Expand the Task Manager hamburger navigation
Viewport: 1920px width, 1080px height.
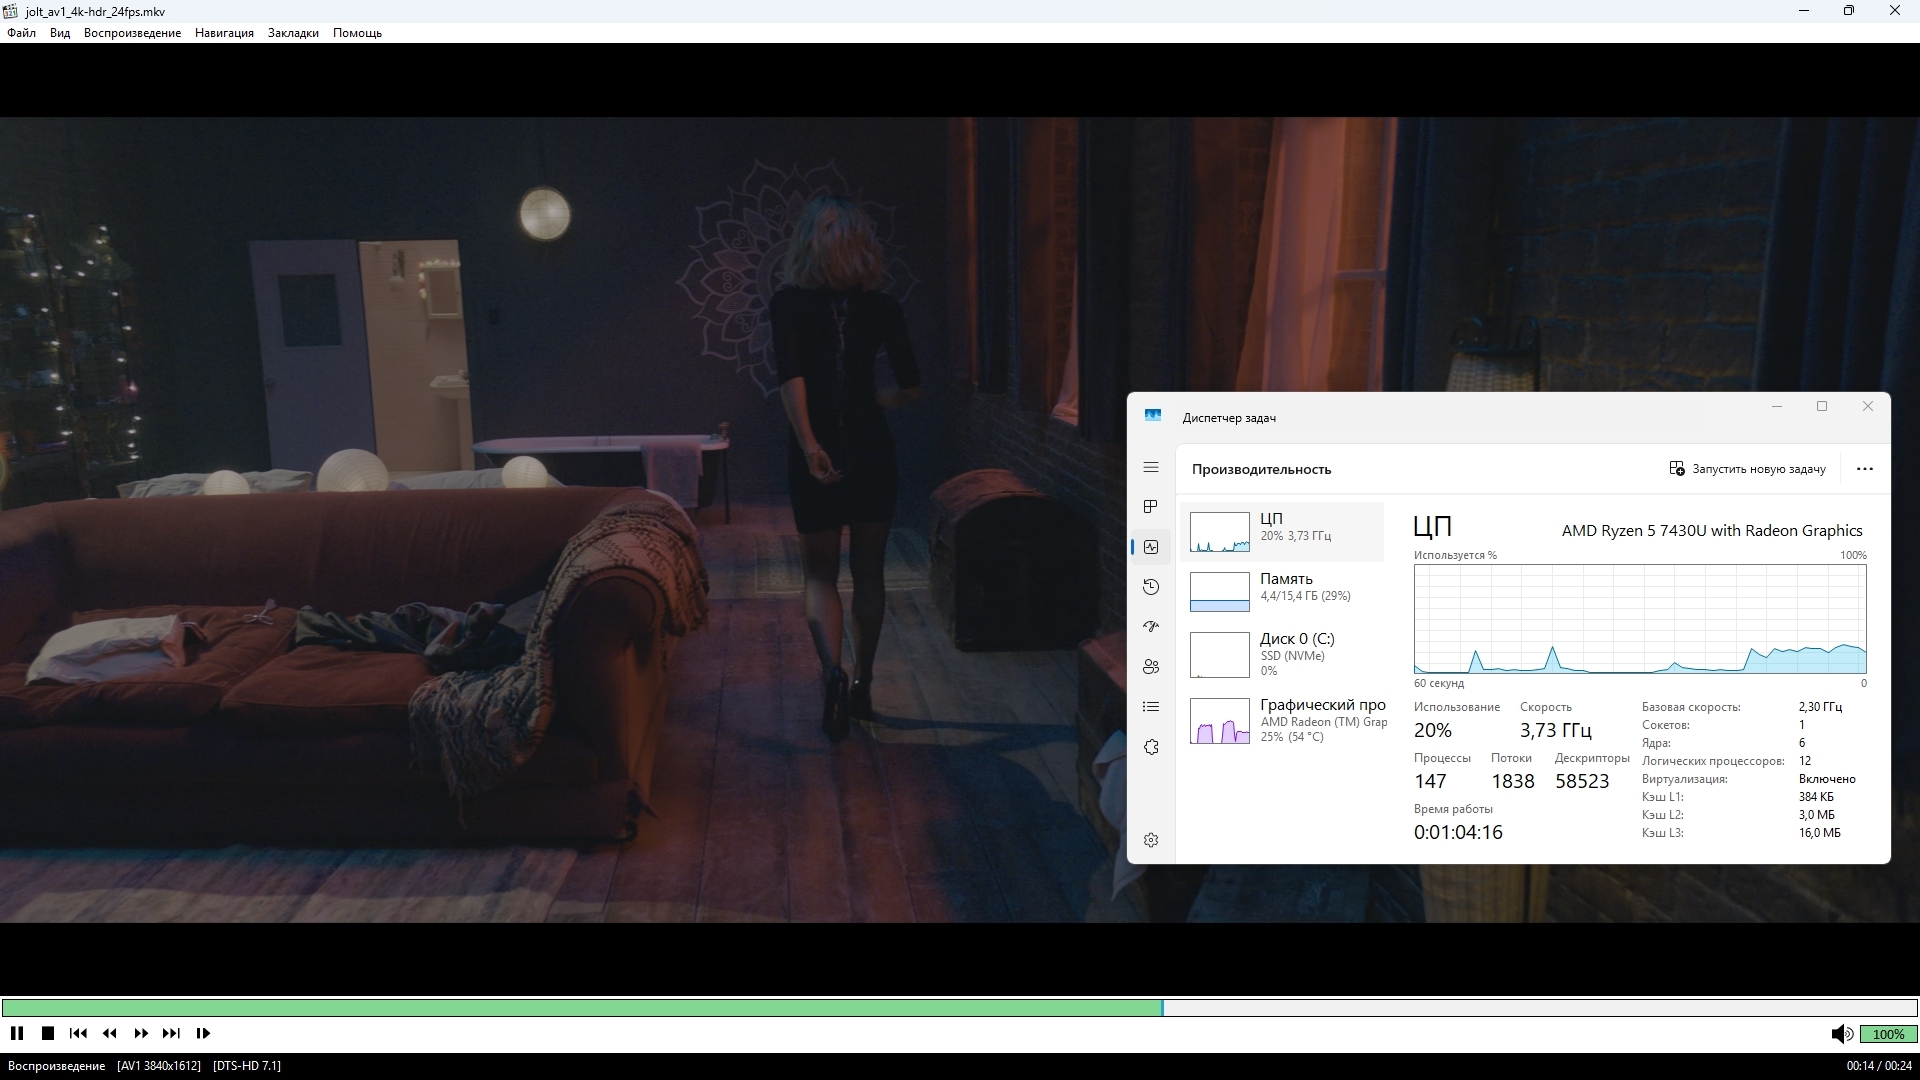[x=1151, y=467]
